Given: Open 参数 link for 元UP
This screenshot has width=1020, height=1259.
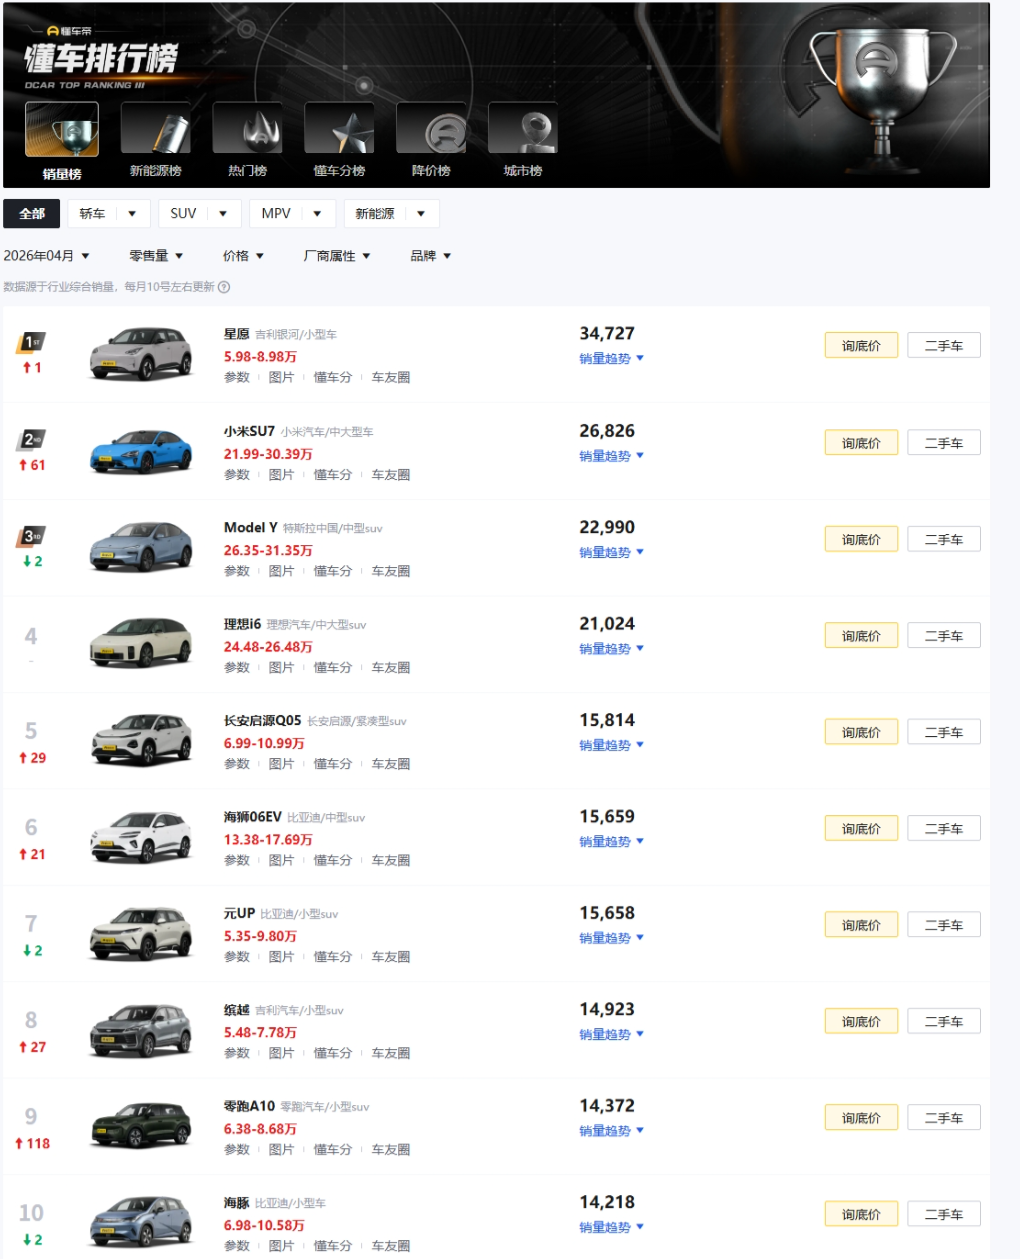Looking at the screenshot, I should coord(237,956).
